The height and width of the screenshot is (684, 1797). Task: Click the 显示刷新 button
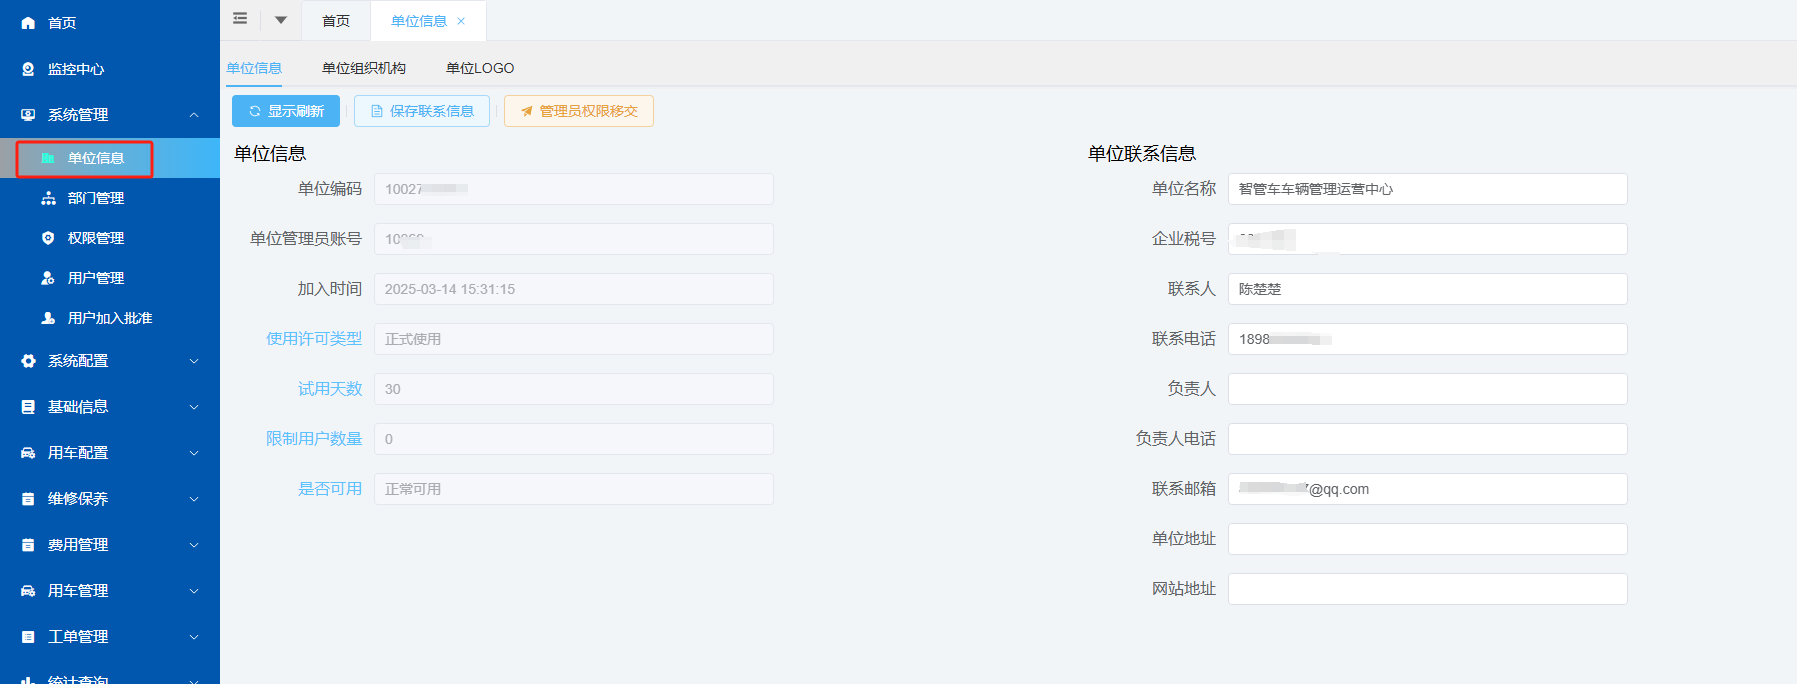point(286,111)
